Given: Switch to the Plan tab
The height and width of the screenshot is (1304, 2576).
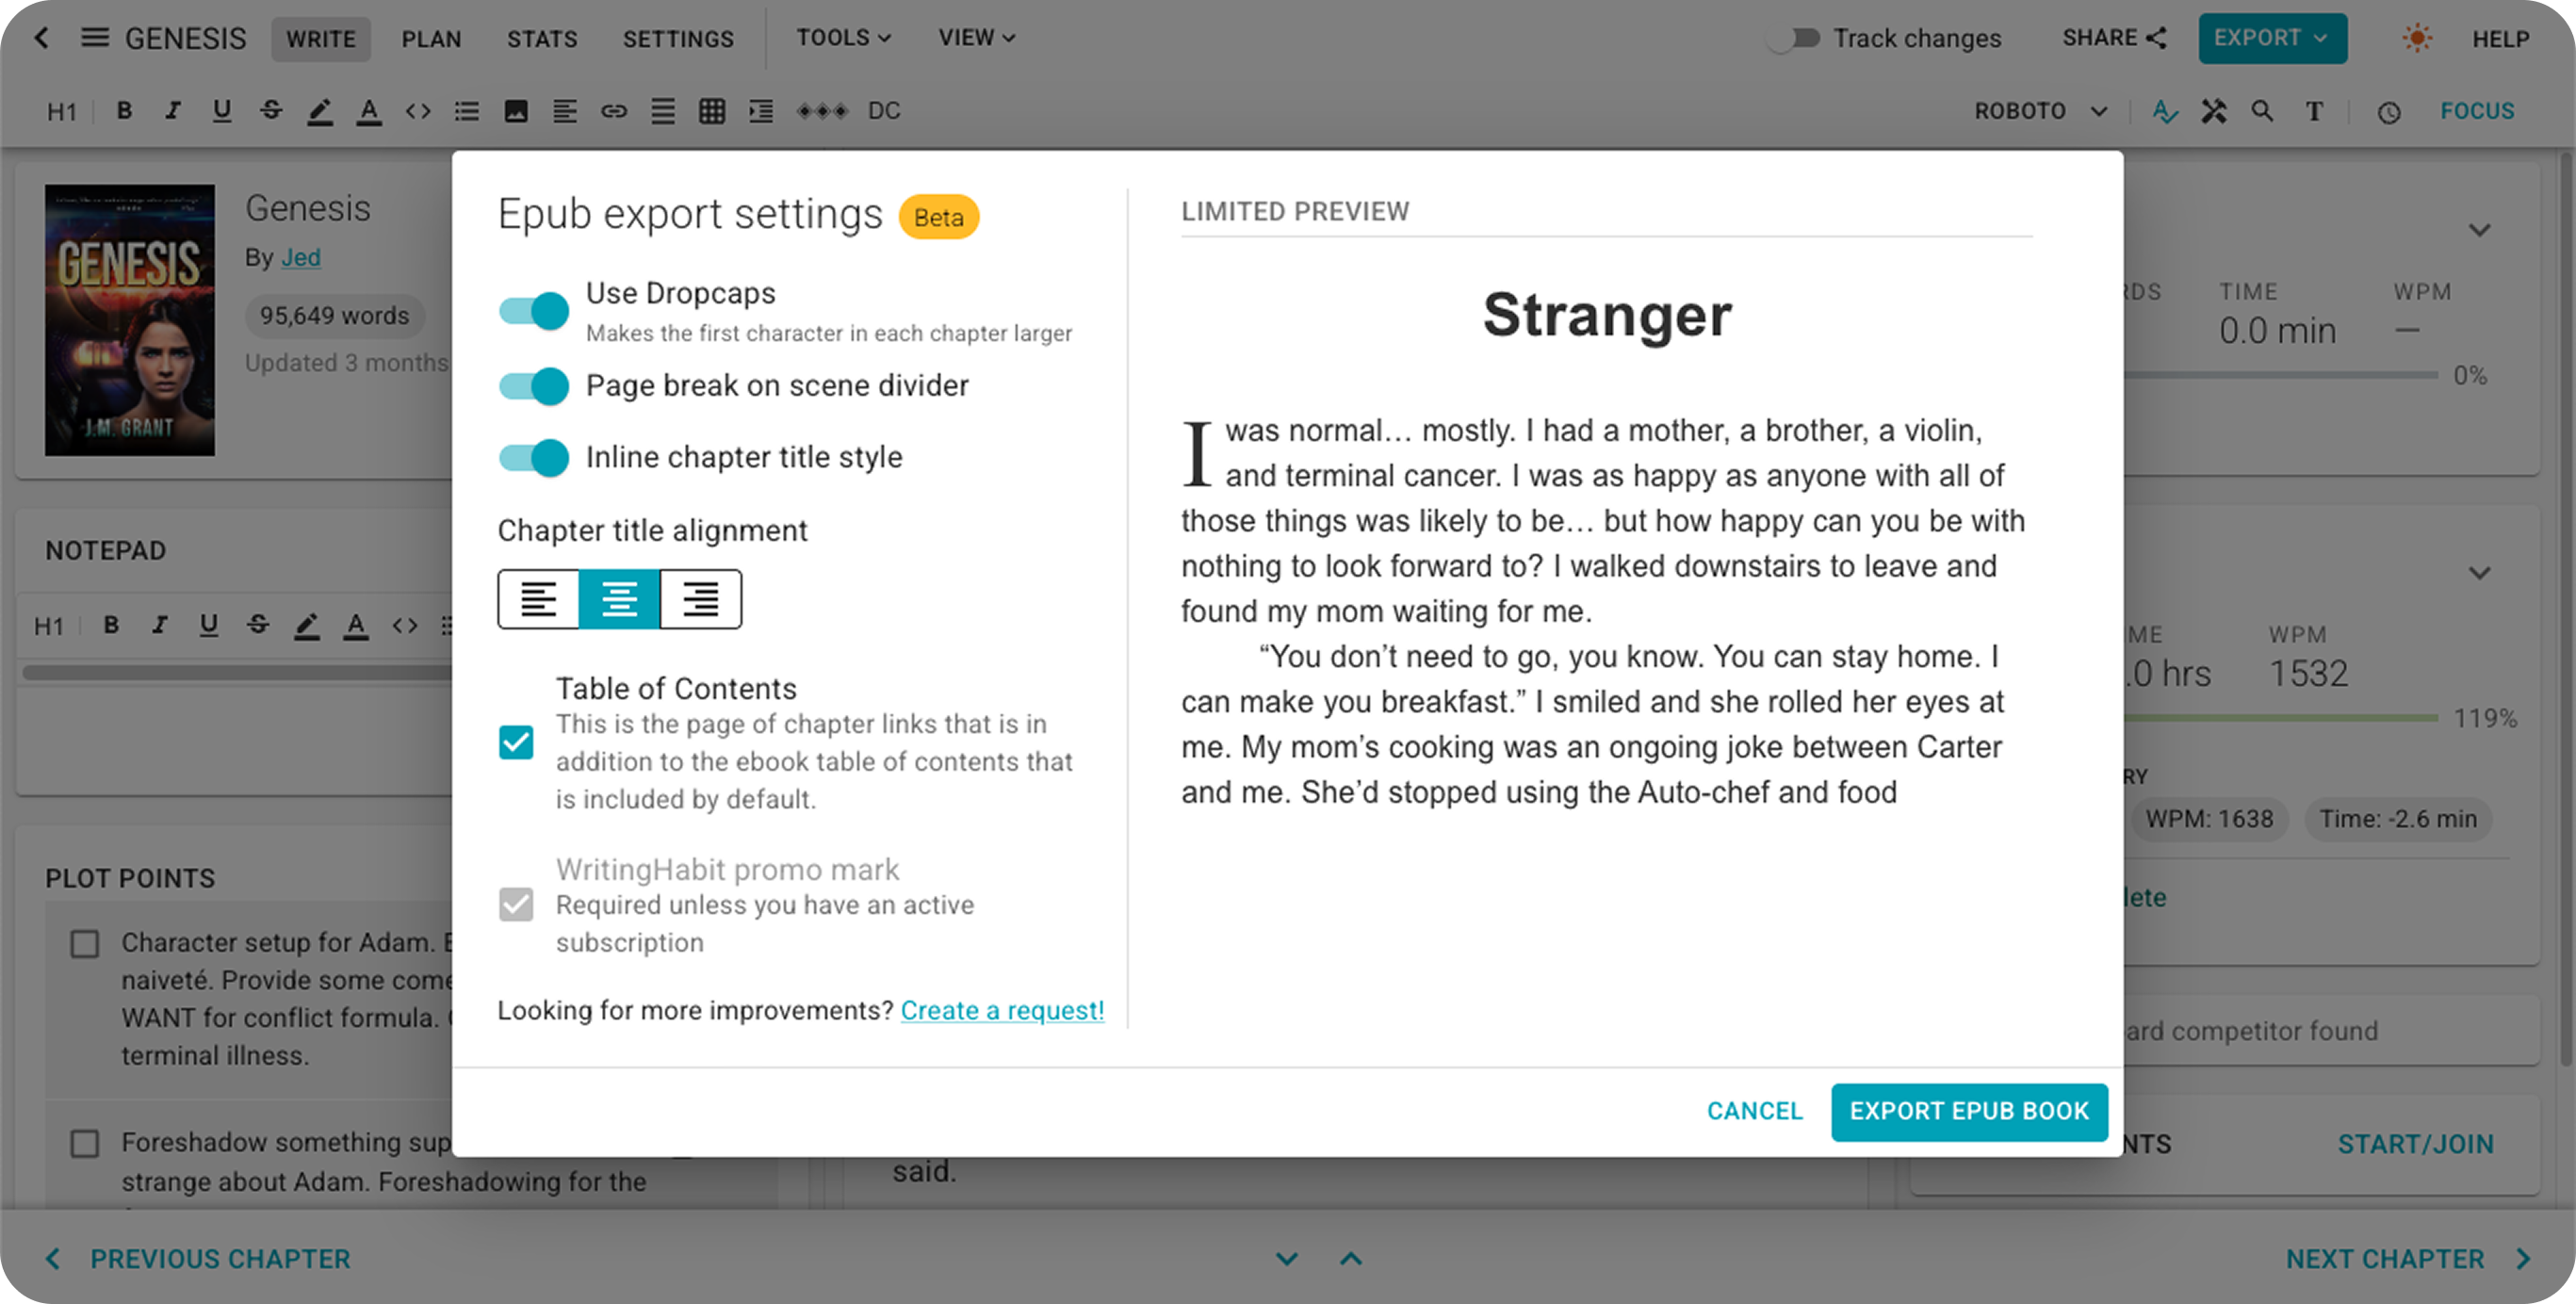Looking at the screenshot, I should pos(431,39).
